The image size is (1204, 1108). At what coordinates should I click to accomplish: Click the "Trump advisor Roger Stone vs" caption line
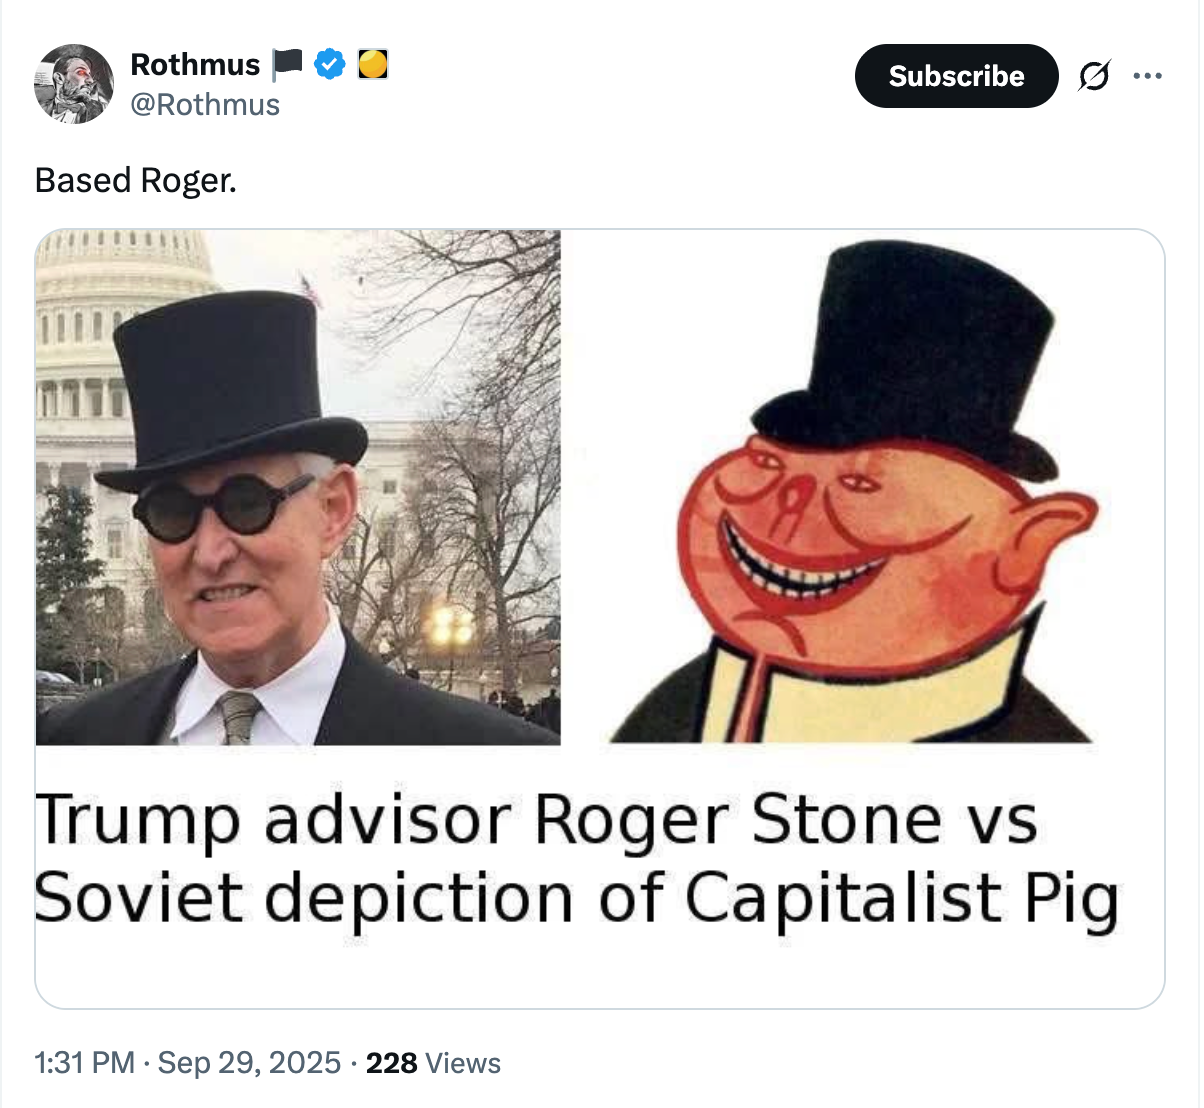536,820
